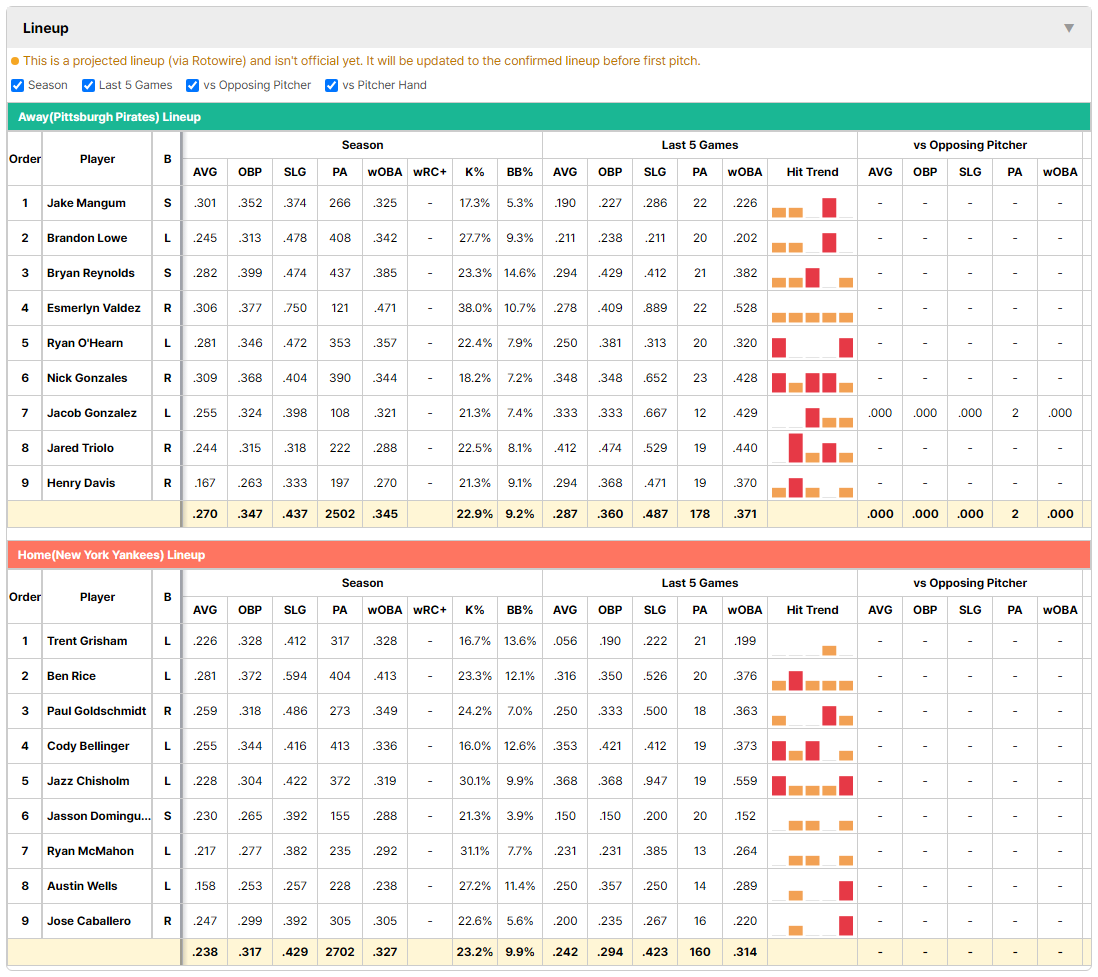Screen dimensions: 1098x977
Task: Open Paul Goldschmidt player link
Action: (x=97, y=711)
